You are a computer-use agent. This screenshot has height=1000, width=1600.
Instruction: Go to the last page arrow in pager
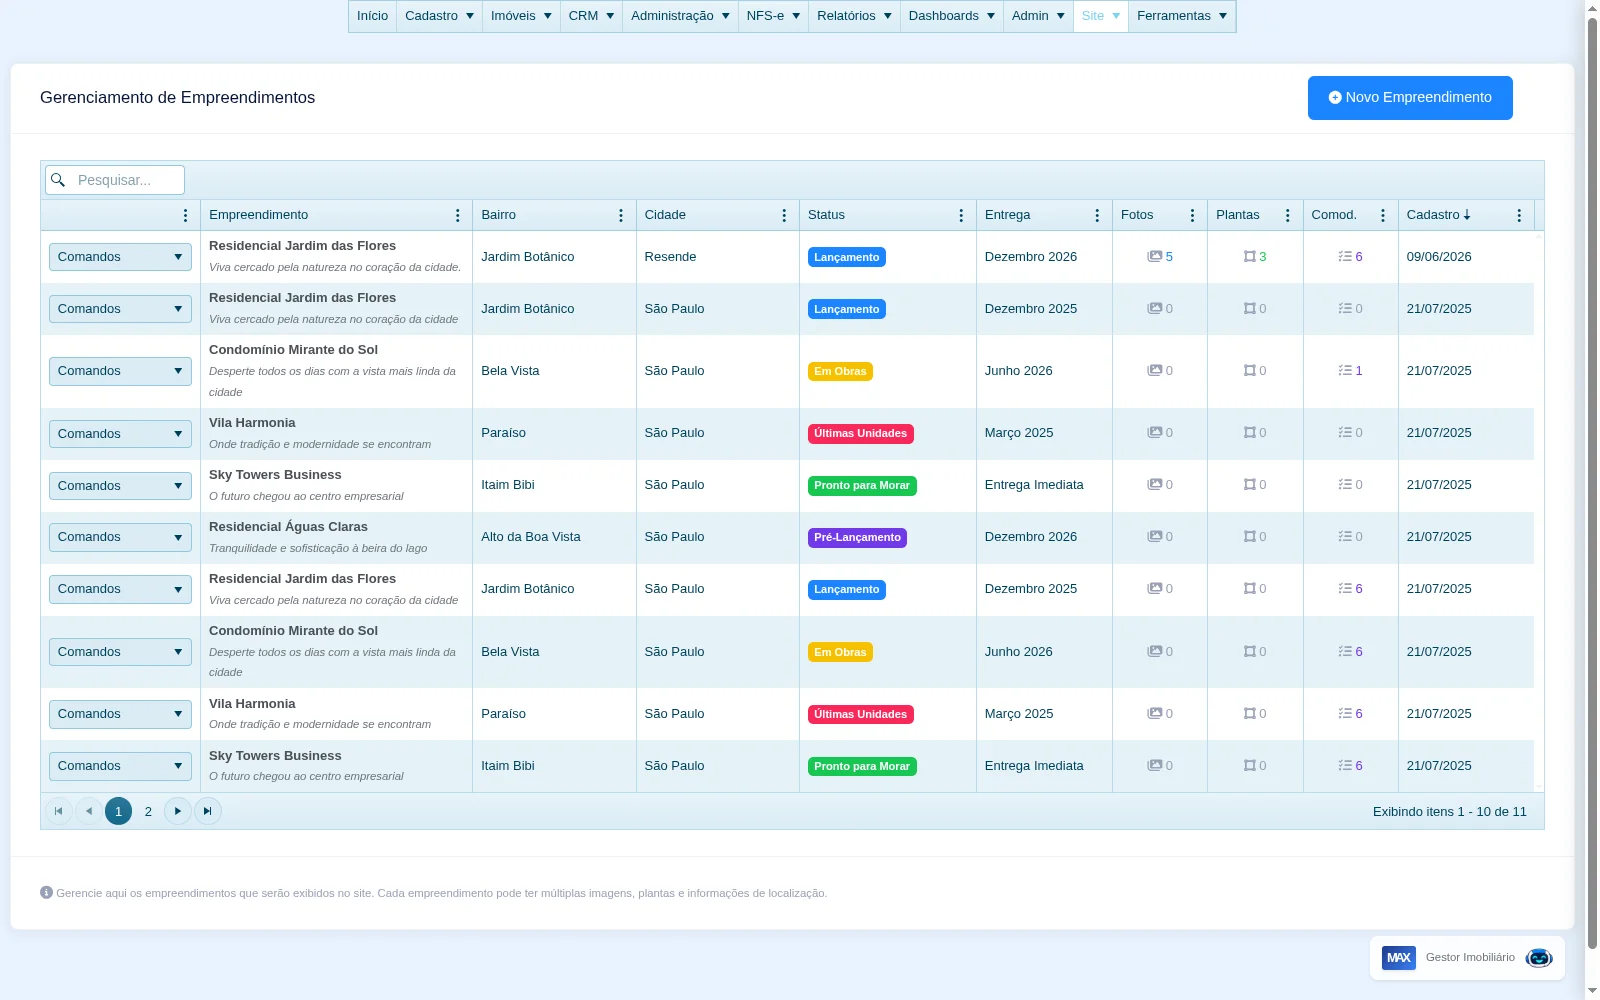click(207, 811)
